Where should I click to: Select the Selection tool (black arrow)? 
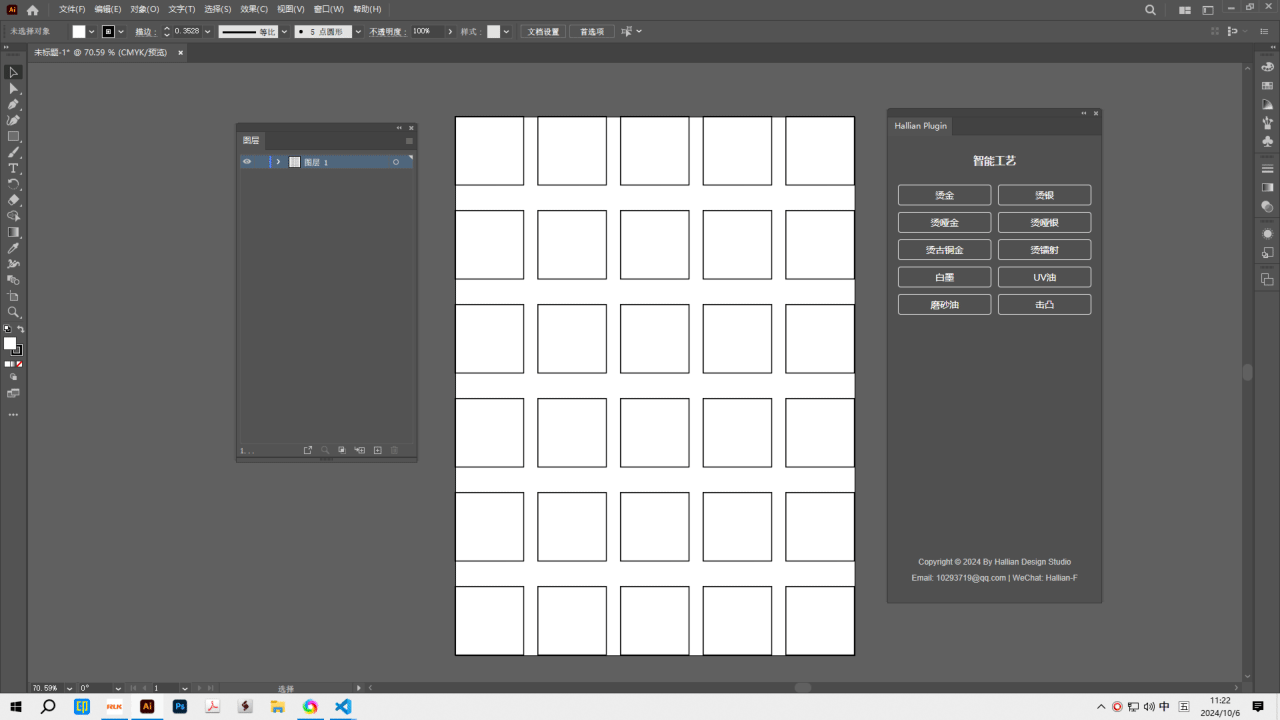coord(14,72)
